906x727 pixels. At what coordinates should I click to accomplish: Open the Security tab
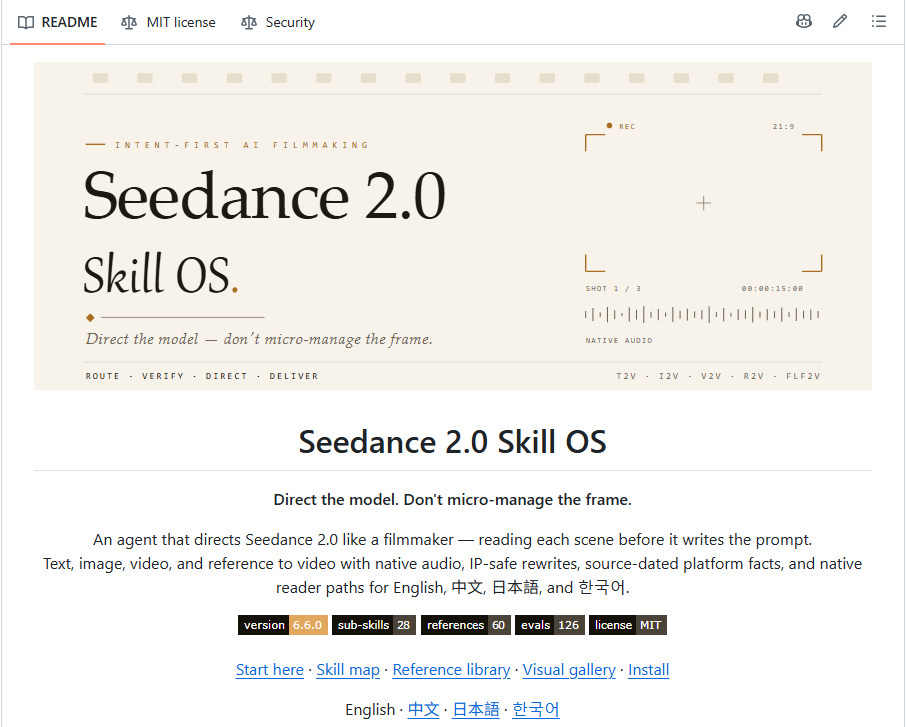278,23
